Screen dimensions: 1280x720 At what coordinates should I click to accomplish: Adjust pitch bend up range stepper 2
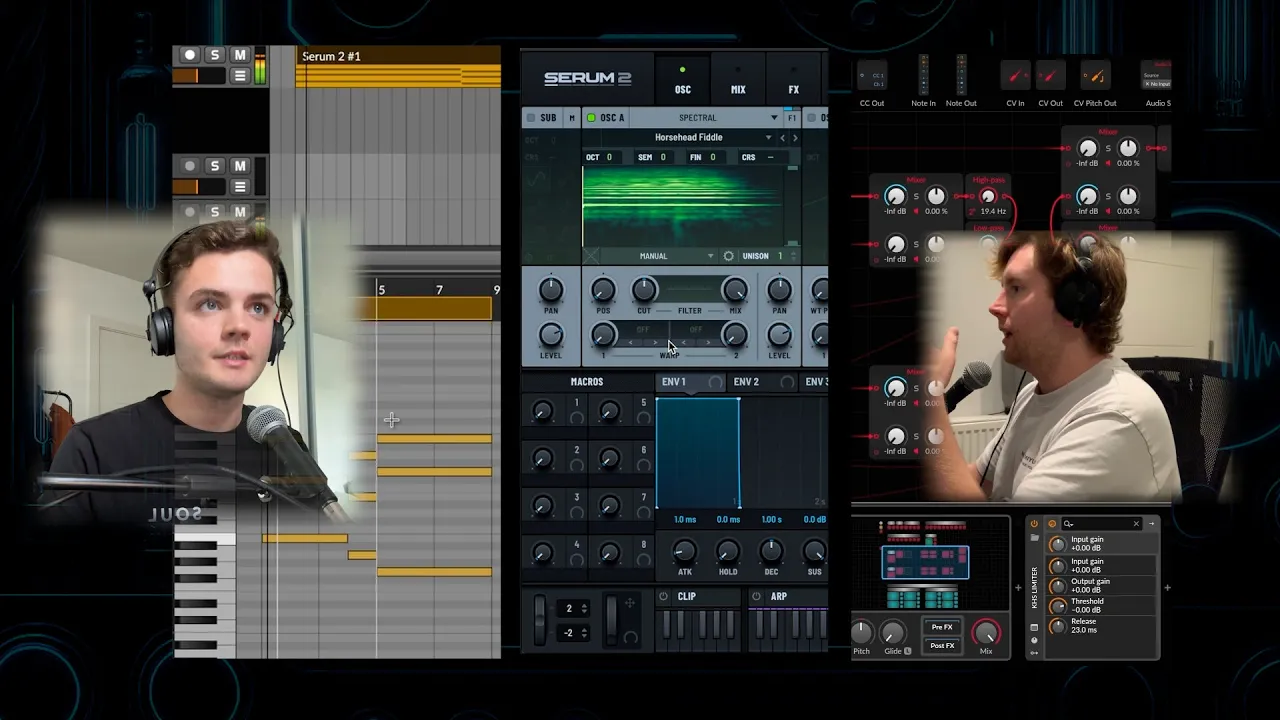pyautogui.click(x=584, y=608)
